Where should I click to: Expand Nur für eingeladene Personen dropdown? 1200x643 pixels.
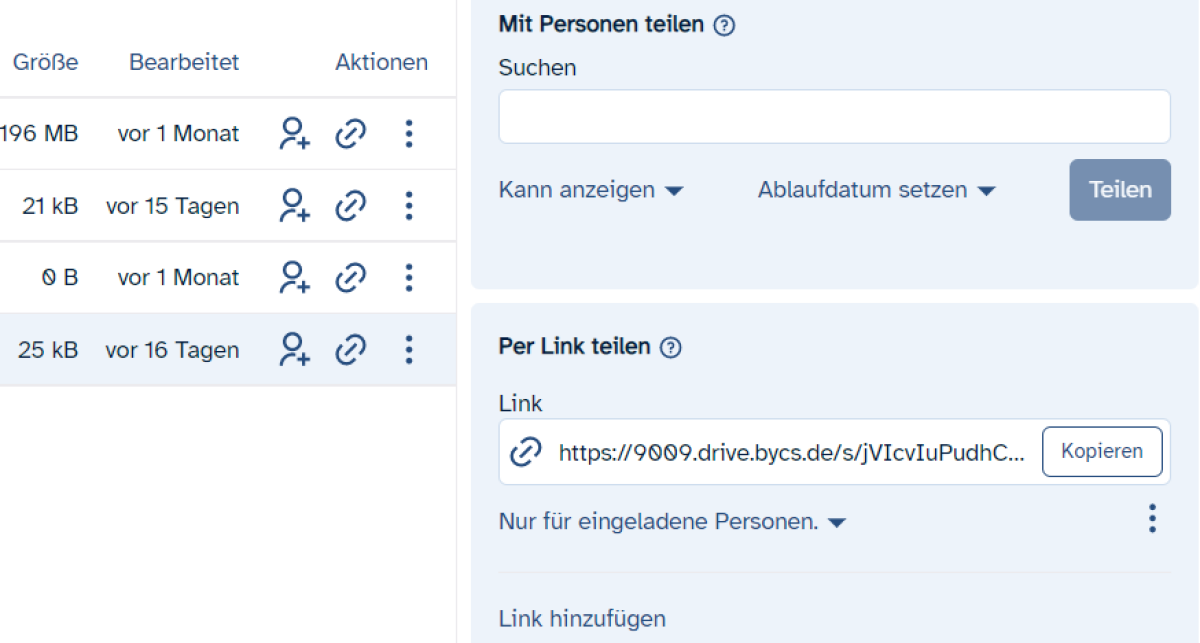(x=672, y=522)
